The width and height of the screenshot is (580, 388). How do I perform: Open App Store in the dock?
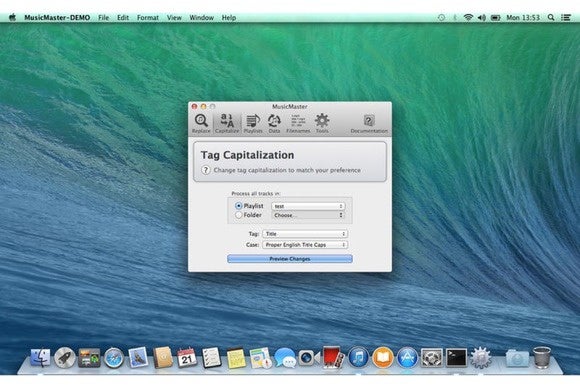407,358
